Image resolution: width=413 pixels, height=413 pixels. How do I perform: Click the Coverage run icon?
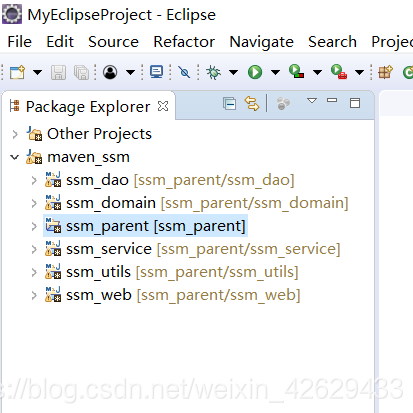click(x=296, y=71)
